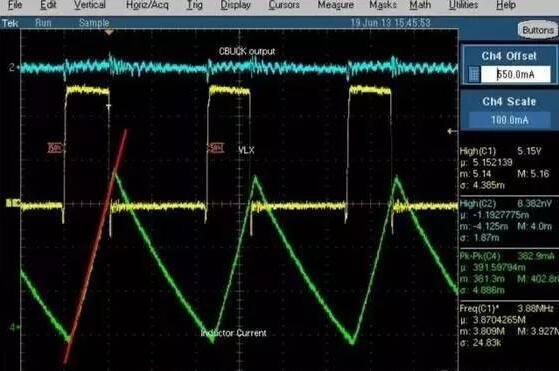Open the Vertical menu
The width and height of the screenshot is (559, 371).
click(x=89, y=5)
